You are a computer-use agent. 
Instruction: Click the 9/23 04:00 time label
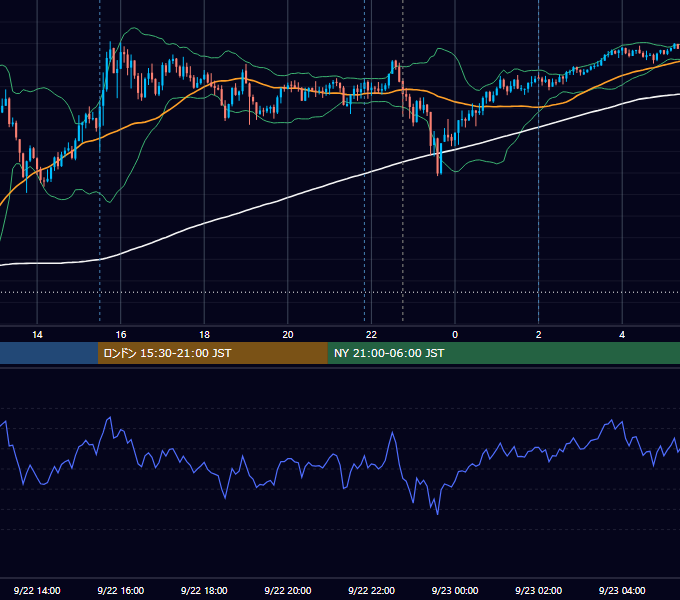(x=622, y=590)
